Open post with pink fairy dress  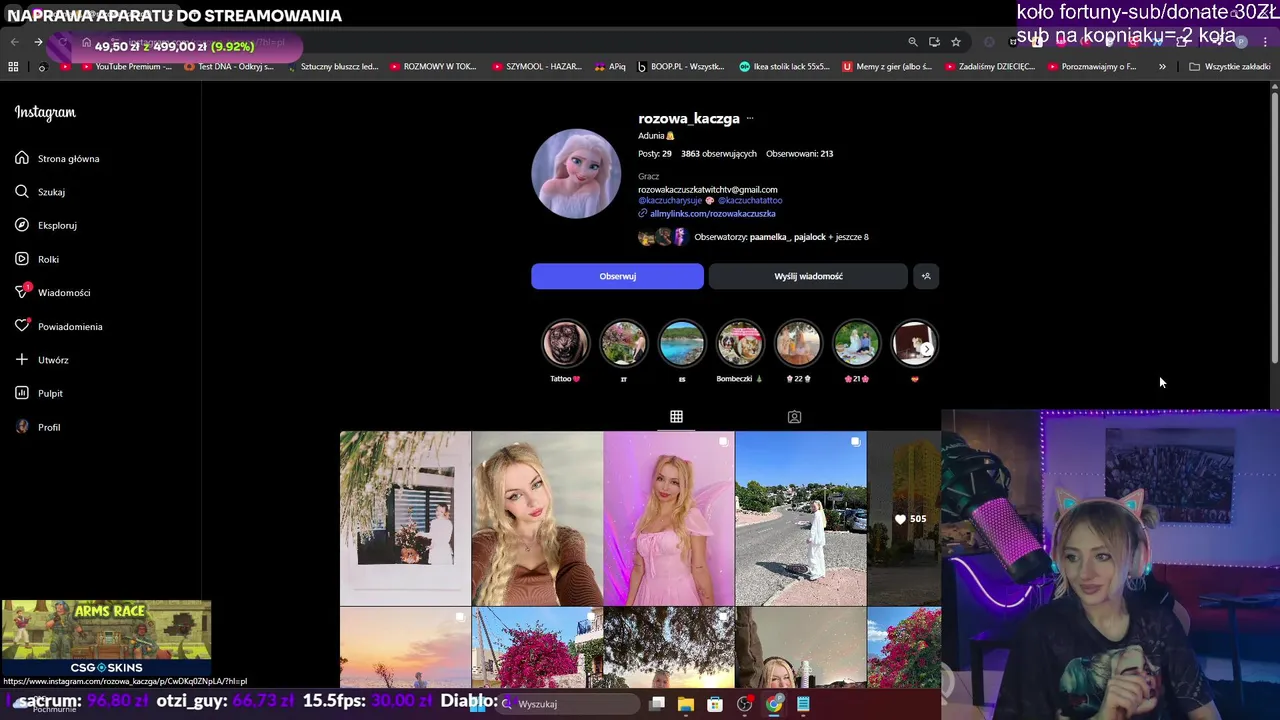pyautogui.click(x=669, y=518)
